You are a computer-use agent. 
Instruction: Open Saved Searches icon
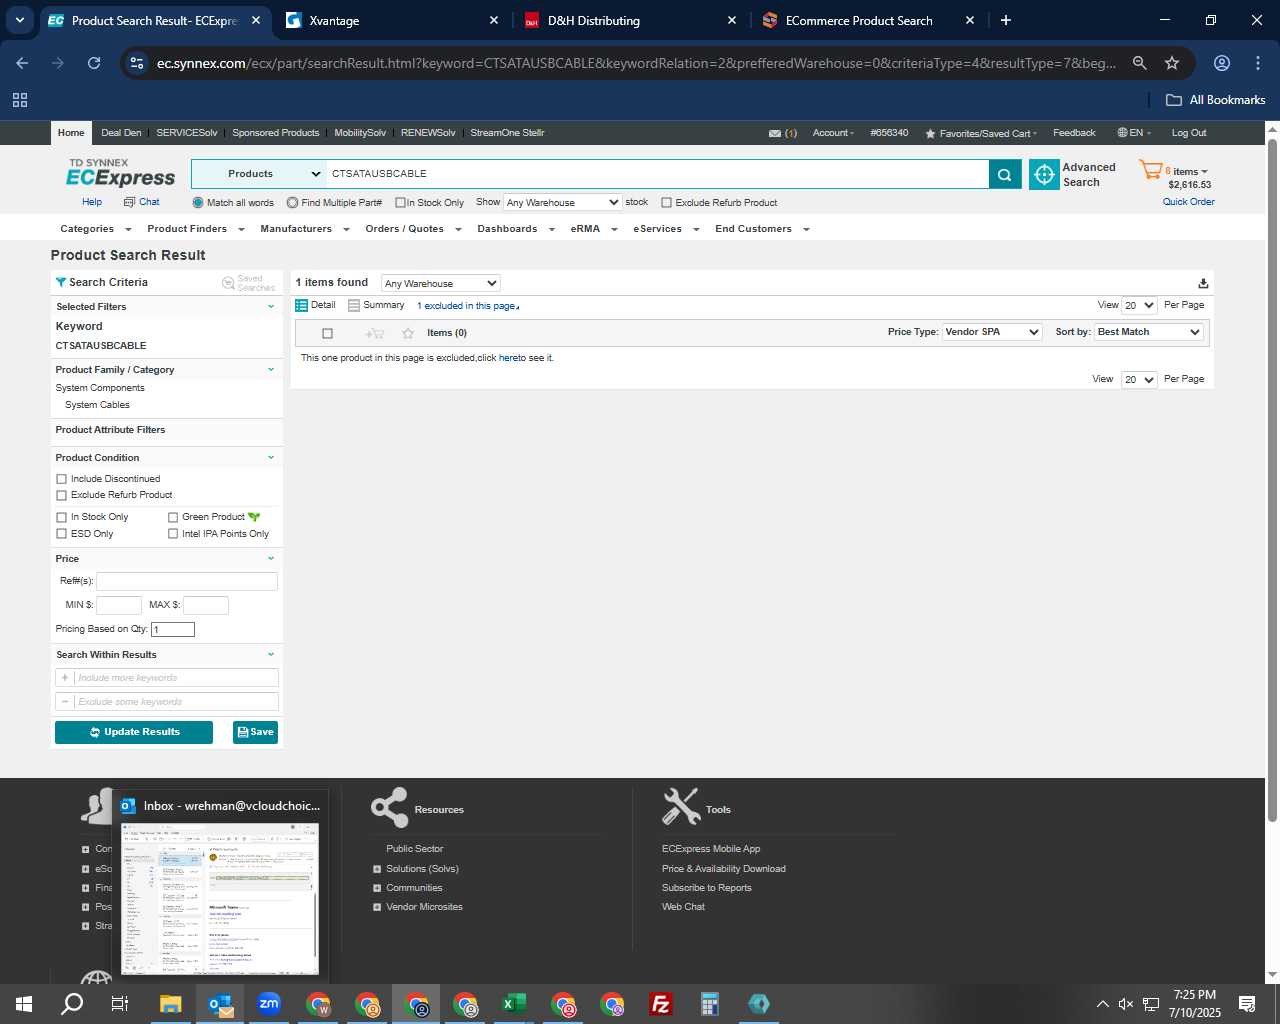click(x=228, y=283)
